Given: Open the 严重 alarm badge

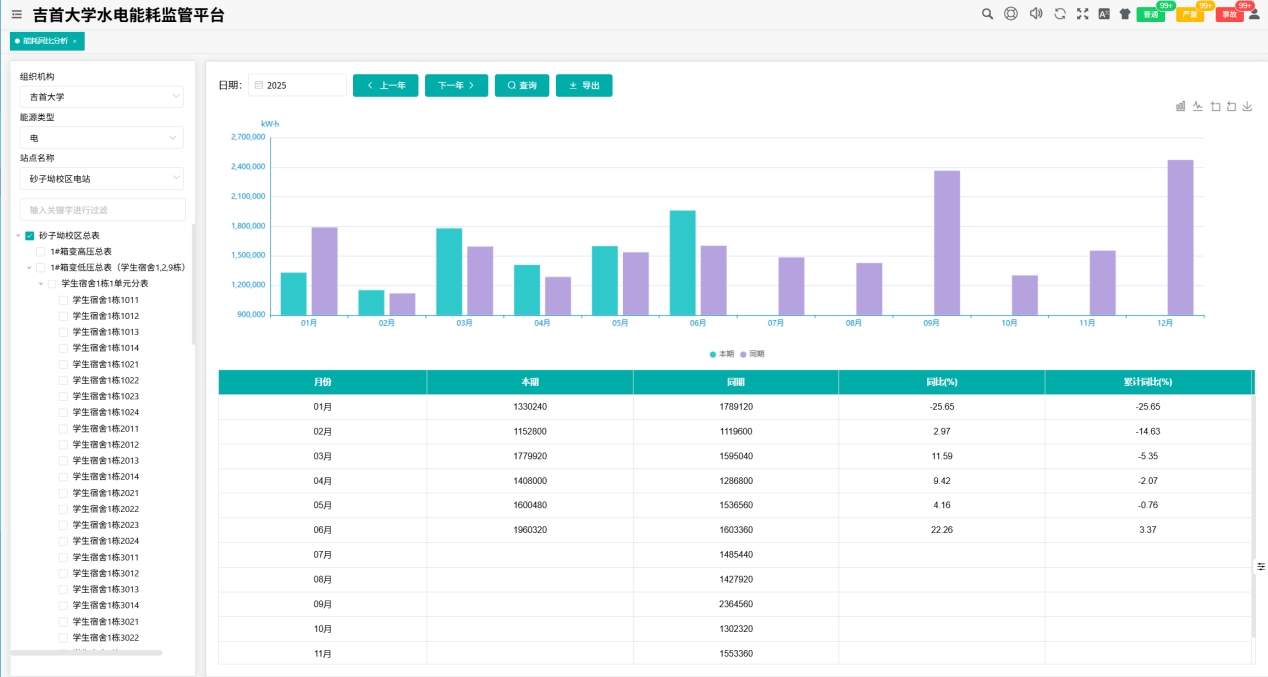Looking at the screenshot, I should tap(1189, 15).
